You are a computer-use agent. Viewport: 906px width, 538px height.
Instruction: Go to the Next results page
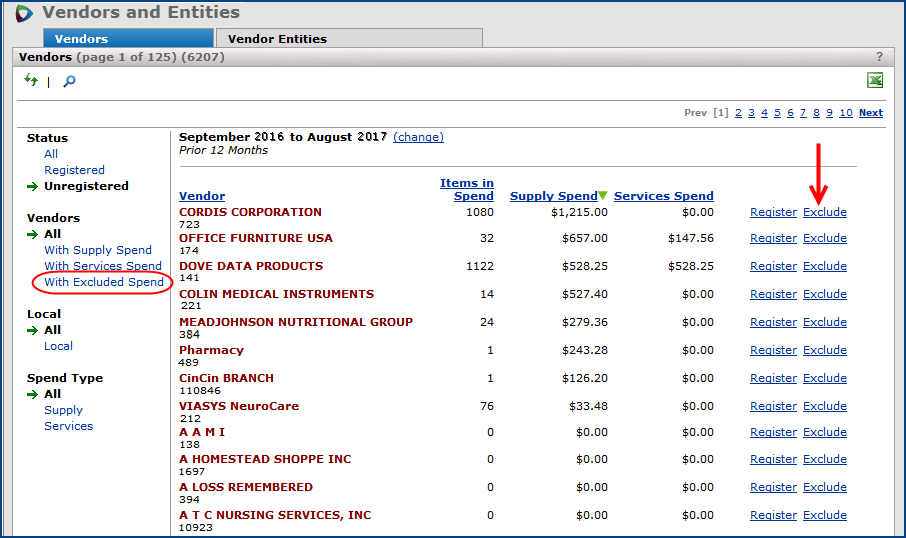coord(870,113)
